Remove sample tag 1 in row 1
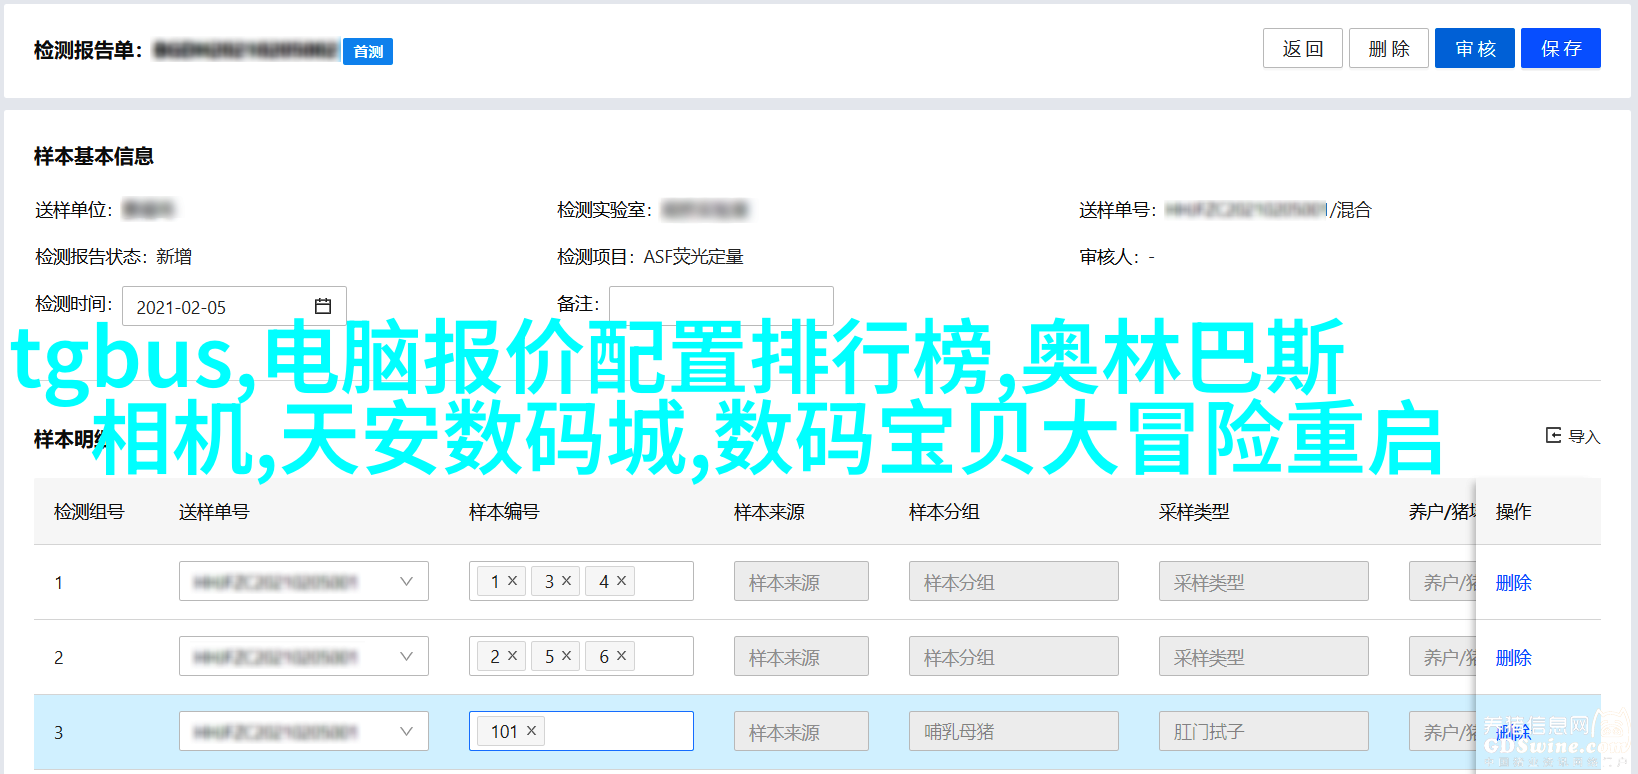The image size is (1638, 774). coord(513,580)
